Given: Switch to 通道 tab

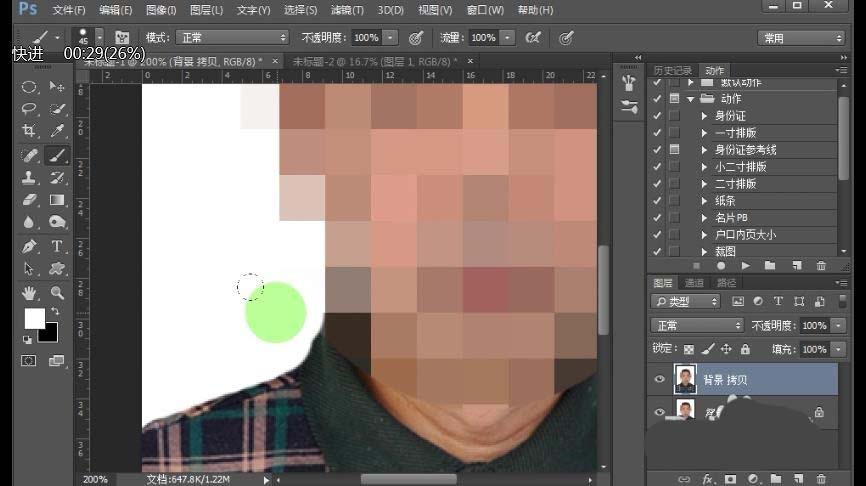Looking at the screenshot, I should click(694, 283).
